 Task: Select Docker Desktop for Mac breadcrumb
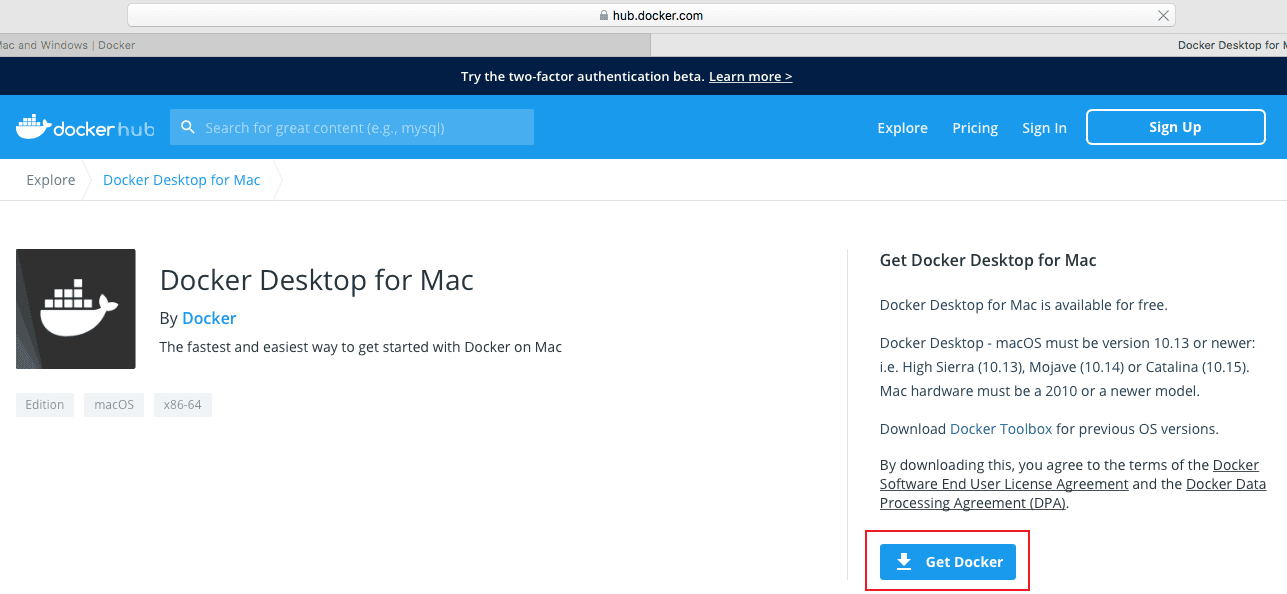(x=181, y=180)
